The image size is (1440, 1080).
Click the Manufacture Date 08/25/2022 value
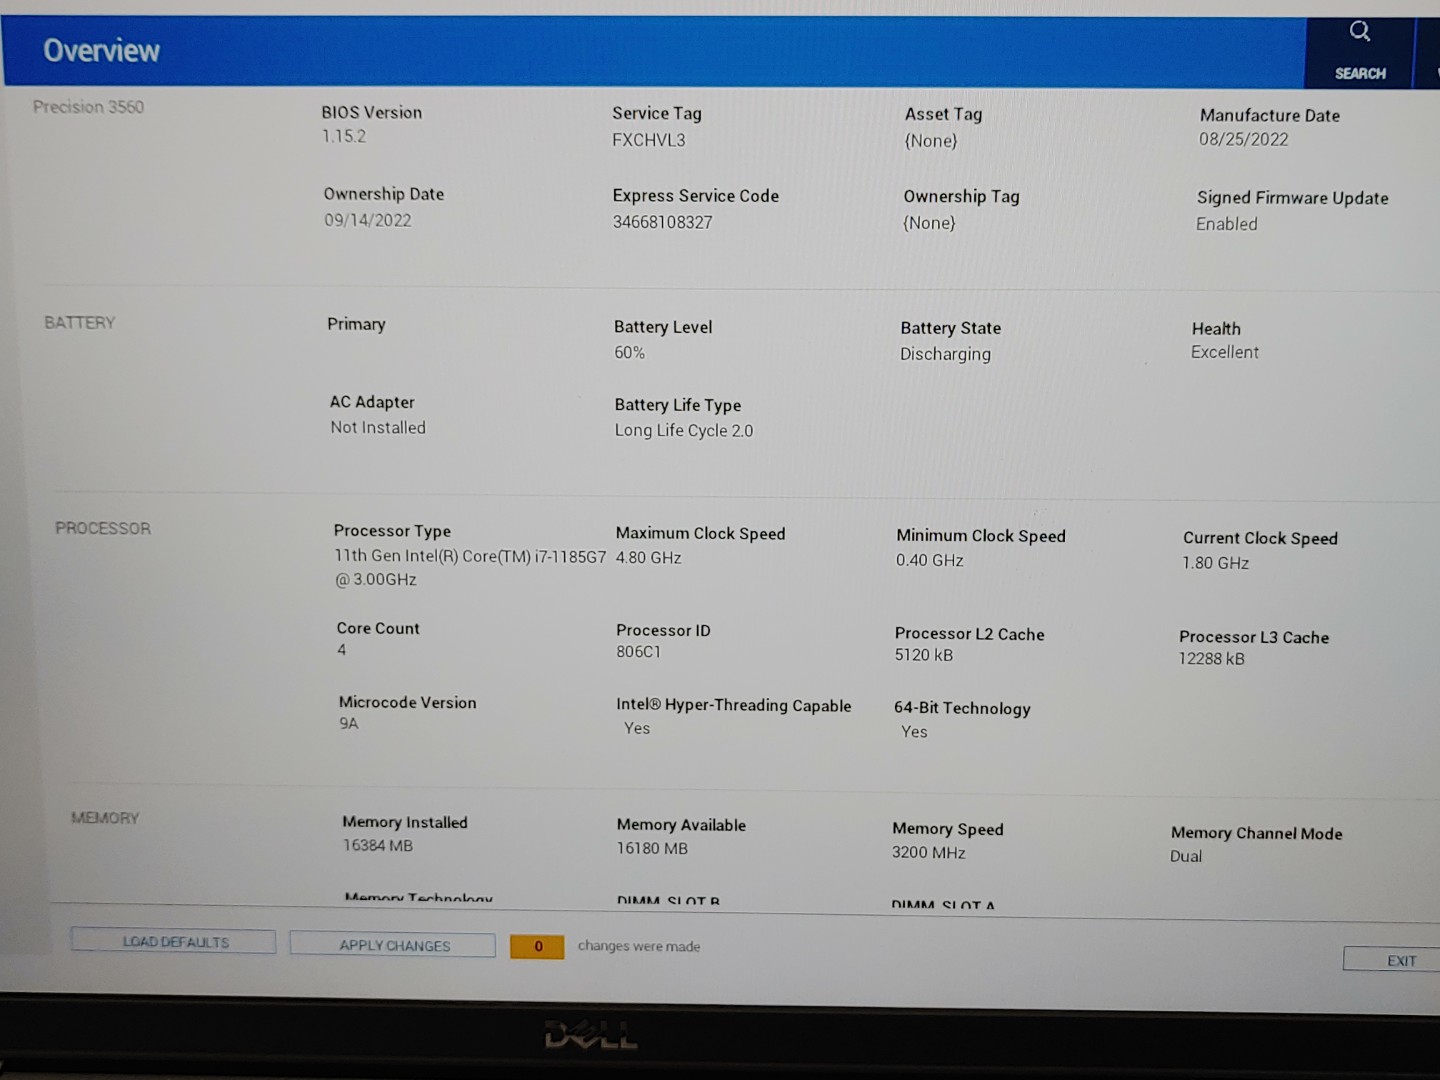(1243, 140)
